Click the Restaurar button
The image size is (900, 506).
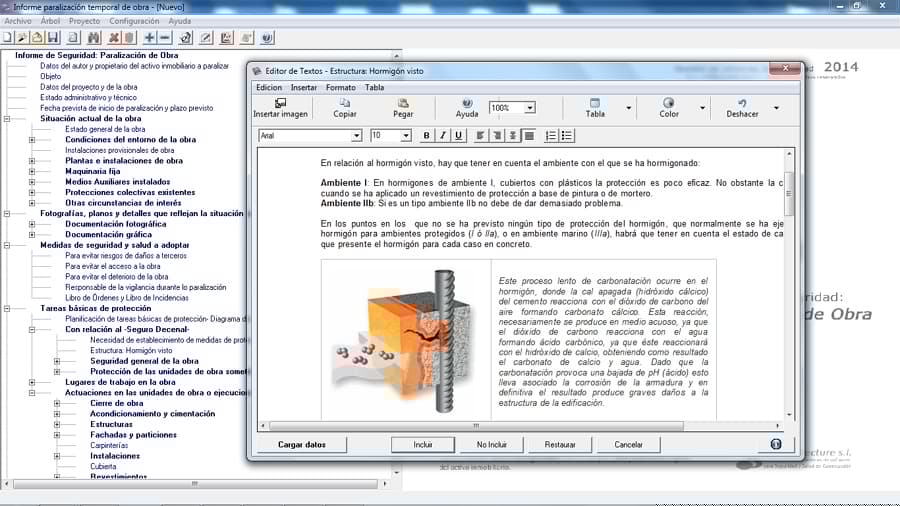[560, 445]
